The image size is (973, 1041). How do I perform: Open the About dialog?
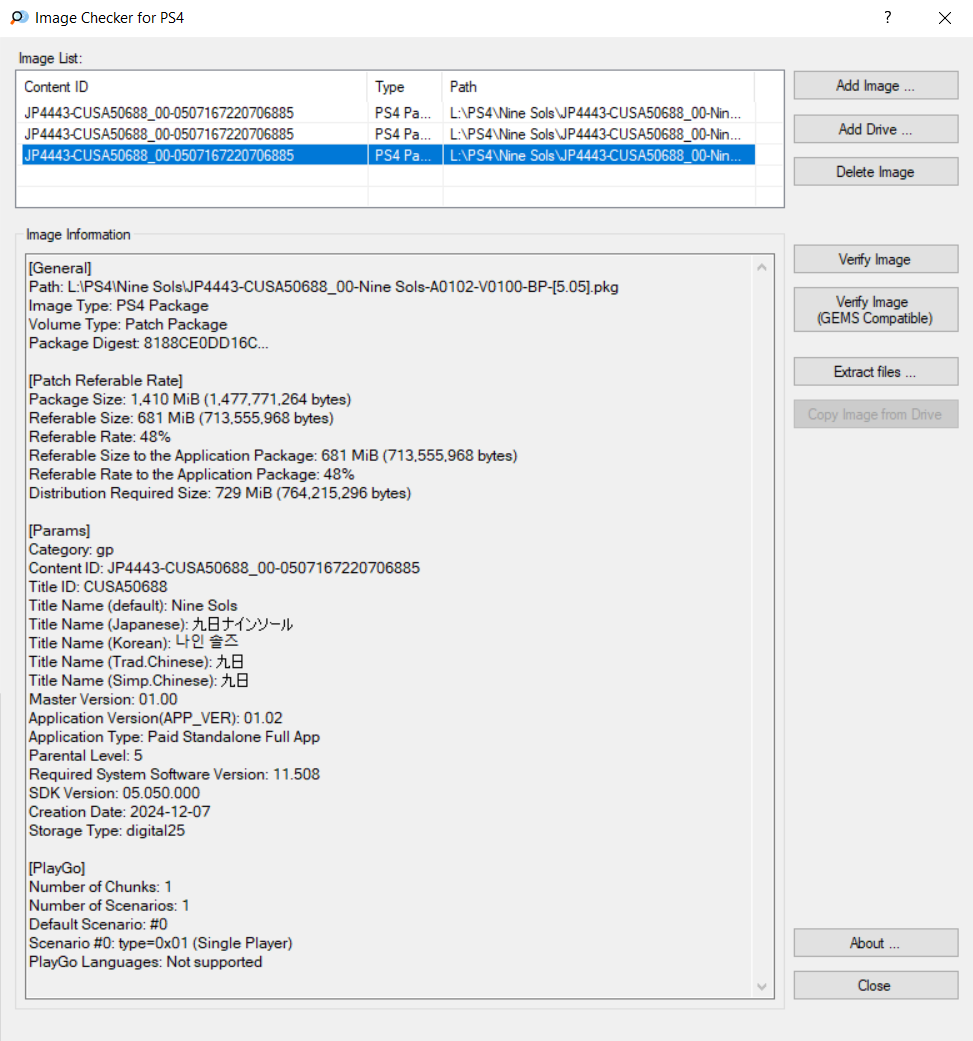click(875, 943)
